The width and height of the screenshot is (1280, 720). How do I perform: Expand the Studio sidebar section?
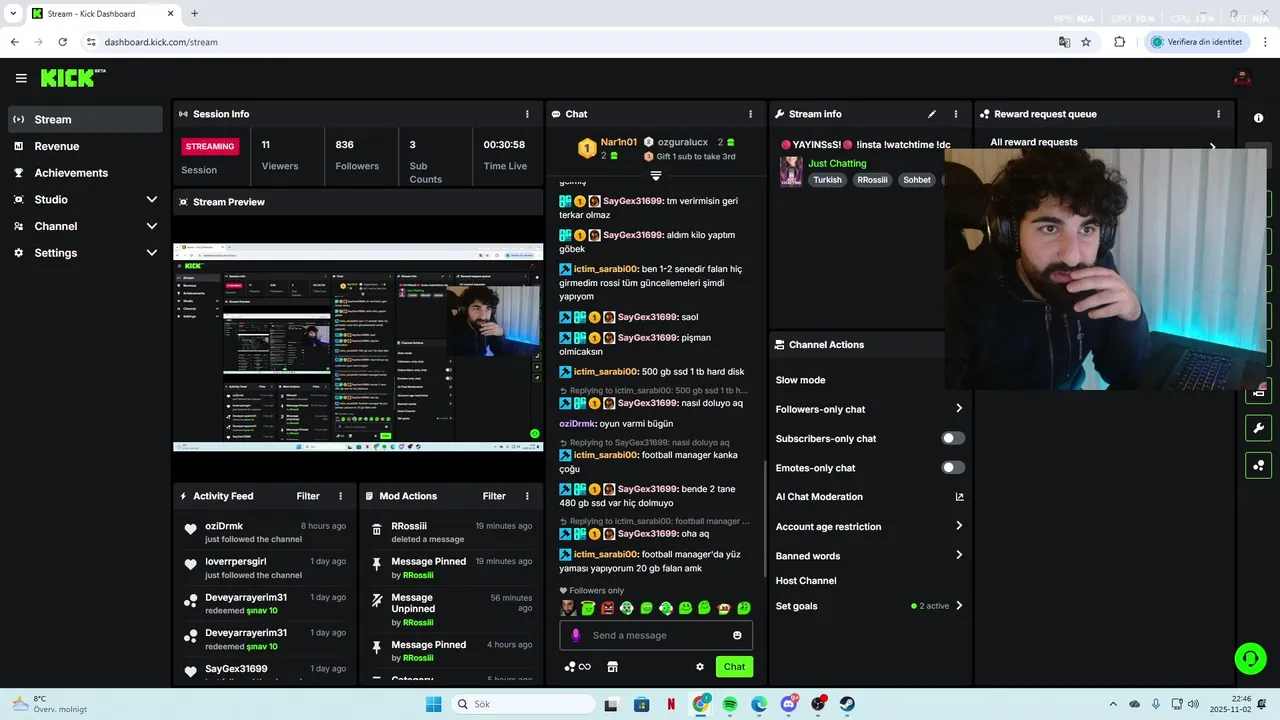pos(85,200)
